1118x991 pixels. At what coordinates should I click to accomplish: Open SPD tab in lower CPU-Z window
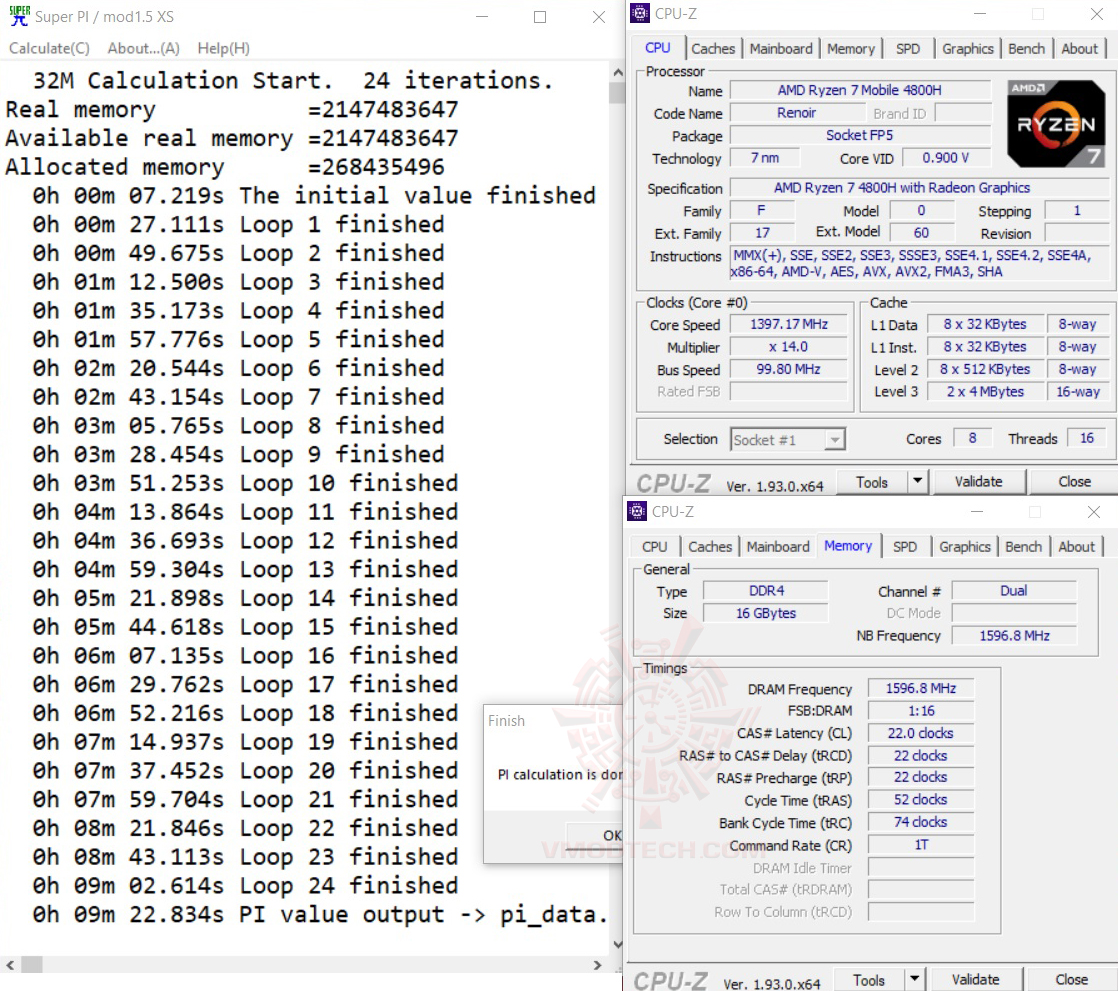905,547
